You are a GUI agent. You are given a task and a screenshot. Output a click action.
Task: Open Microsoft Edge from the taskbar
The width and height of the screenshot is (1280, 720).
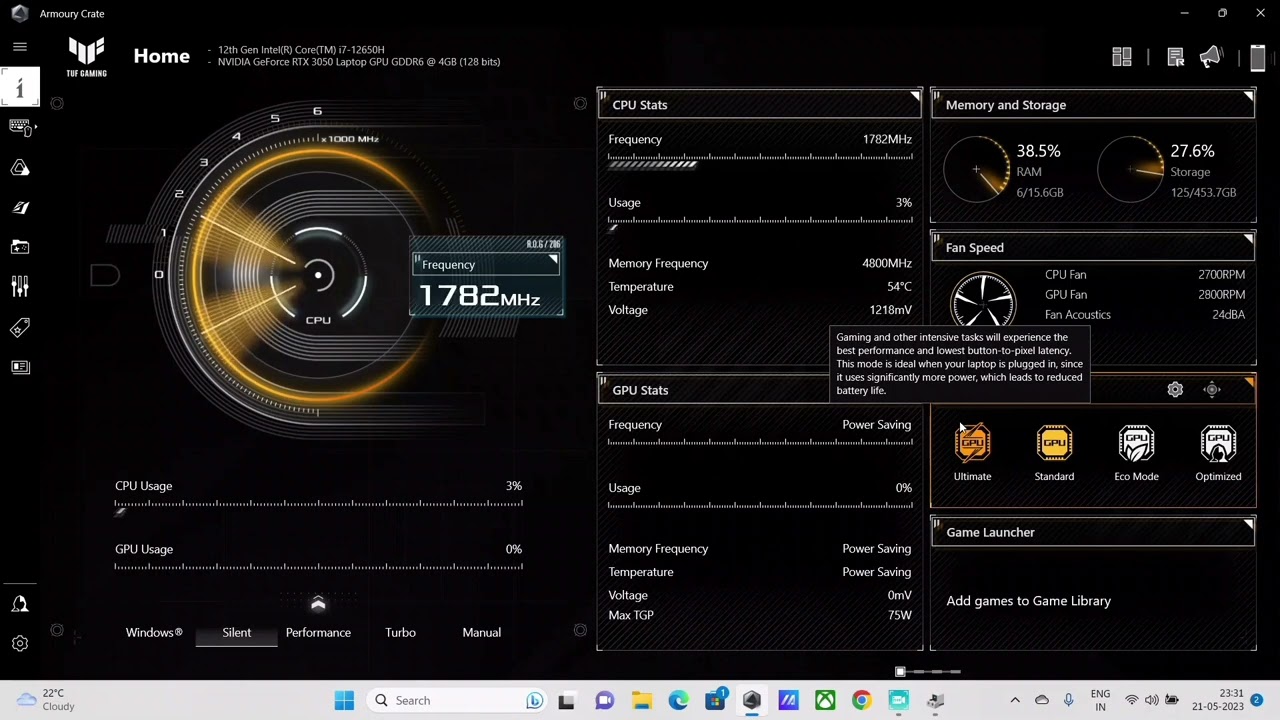[x=678, y=700]
